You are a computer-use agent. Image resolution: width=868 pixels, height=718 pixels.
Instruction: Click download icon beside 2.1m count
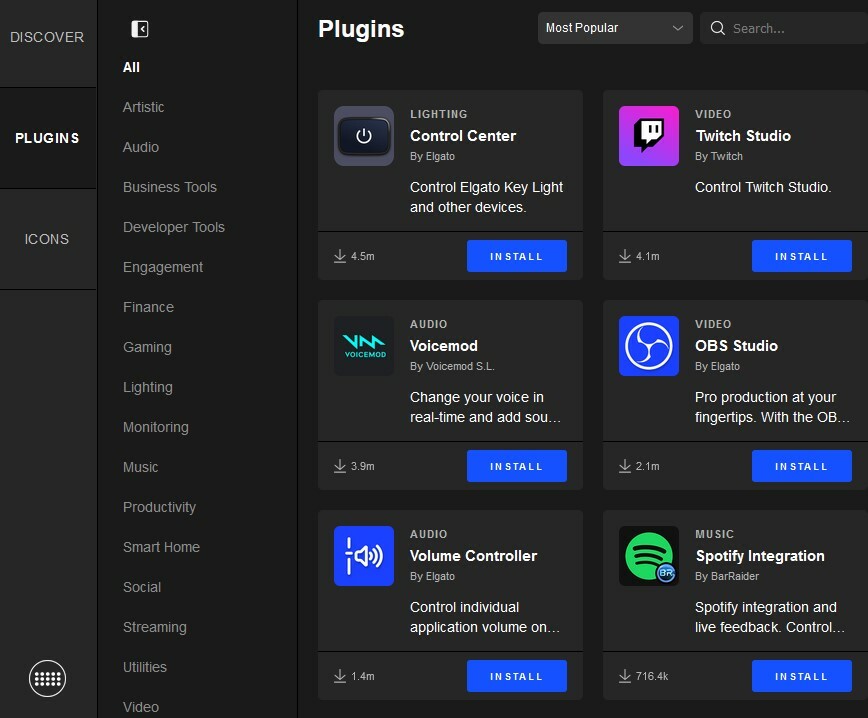point(625,466)
